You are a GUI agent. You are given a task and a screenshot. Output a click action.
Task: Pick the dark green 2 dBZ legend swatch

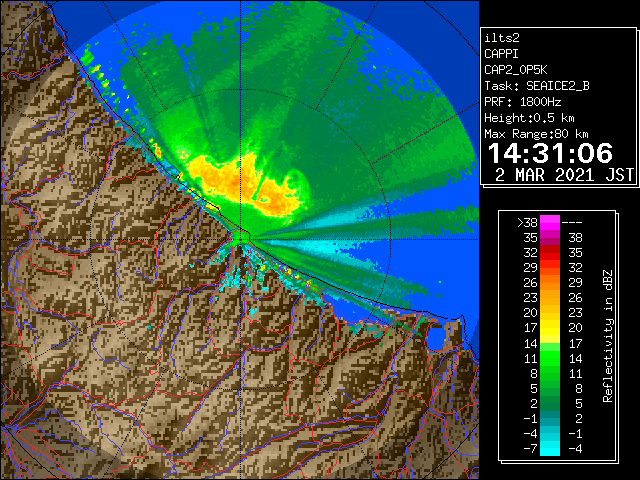point(550,403)
